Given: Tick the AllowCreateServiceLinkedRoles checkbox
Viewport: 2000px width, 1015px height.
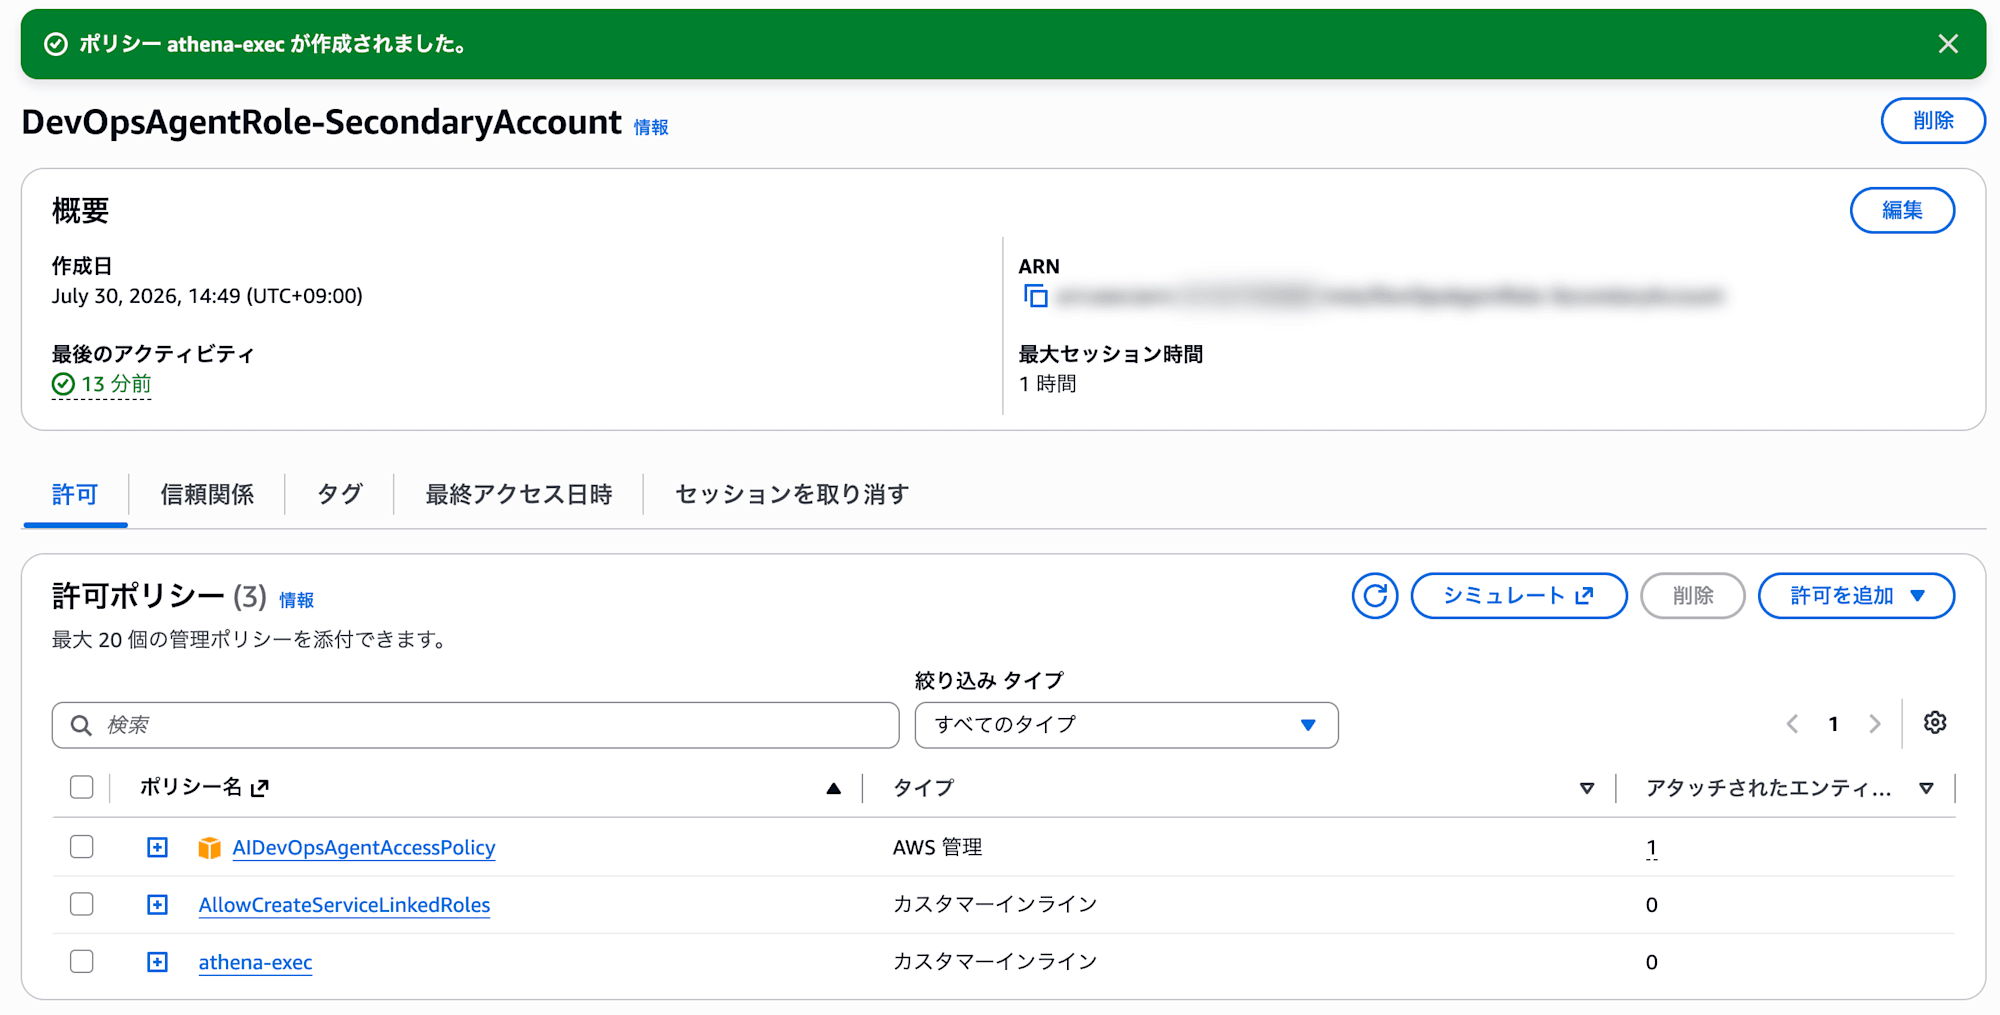Looking at the screenshot, I should point(82,904).
